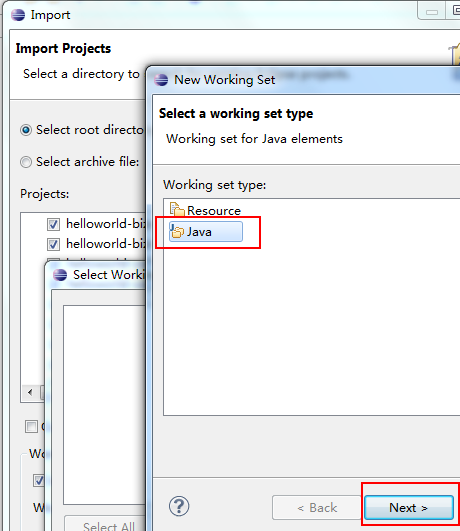This screenshot has width=460, height=531.
Task: Click the Select Working Set list box
Action: click(x=105, y=405)
